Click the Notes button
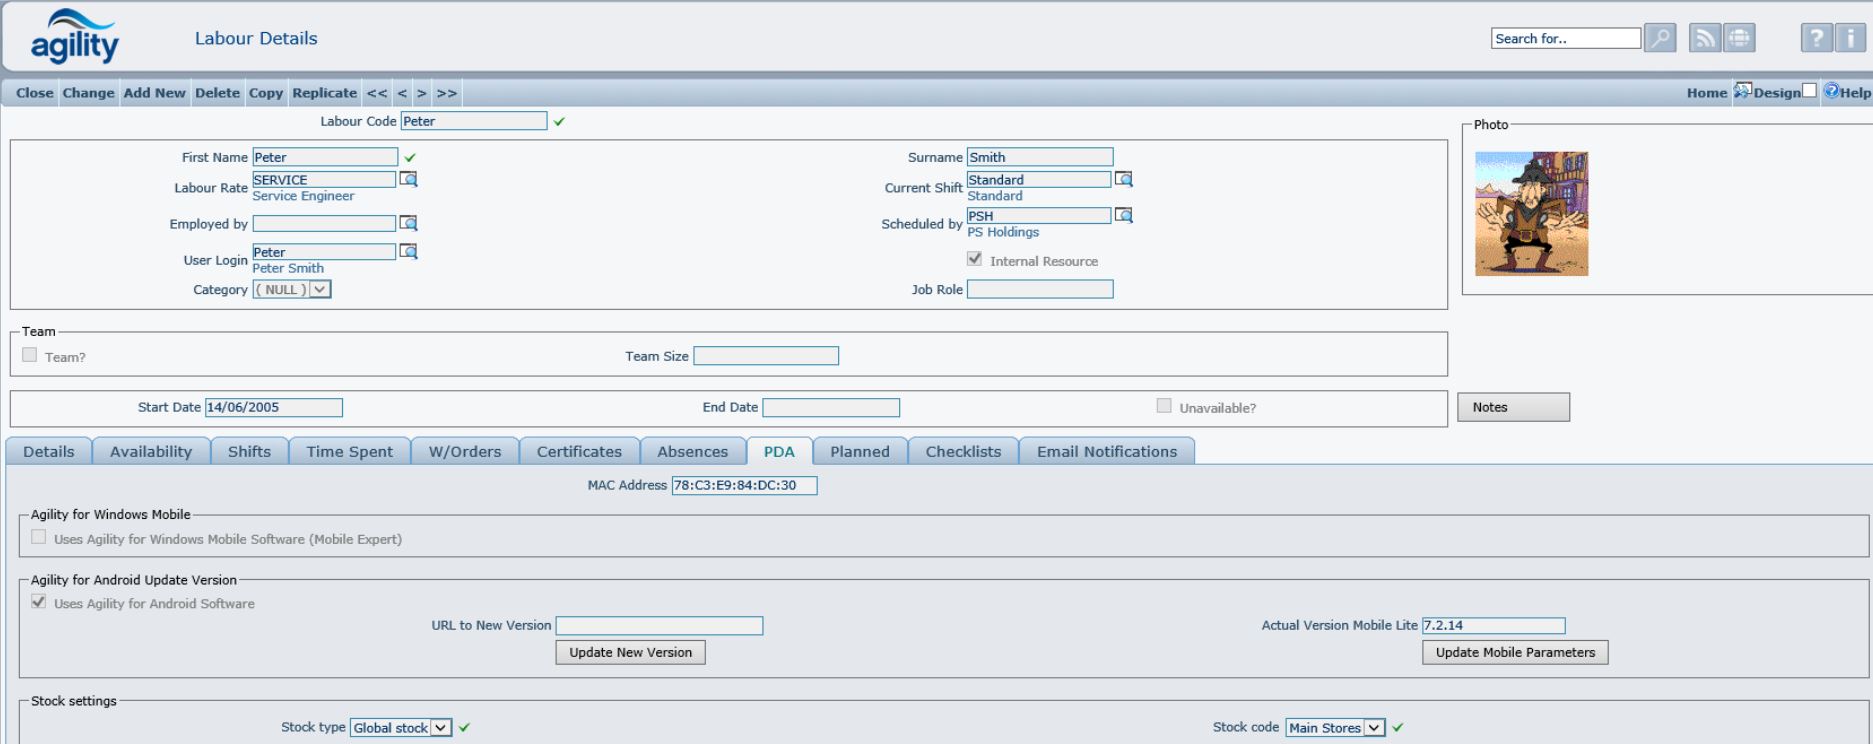Image resolution: width=1873 pixels, height=744 pixels. point(1513,407)
